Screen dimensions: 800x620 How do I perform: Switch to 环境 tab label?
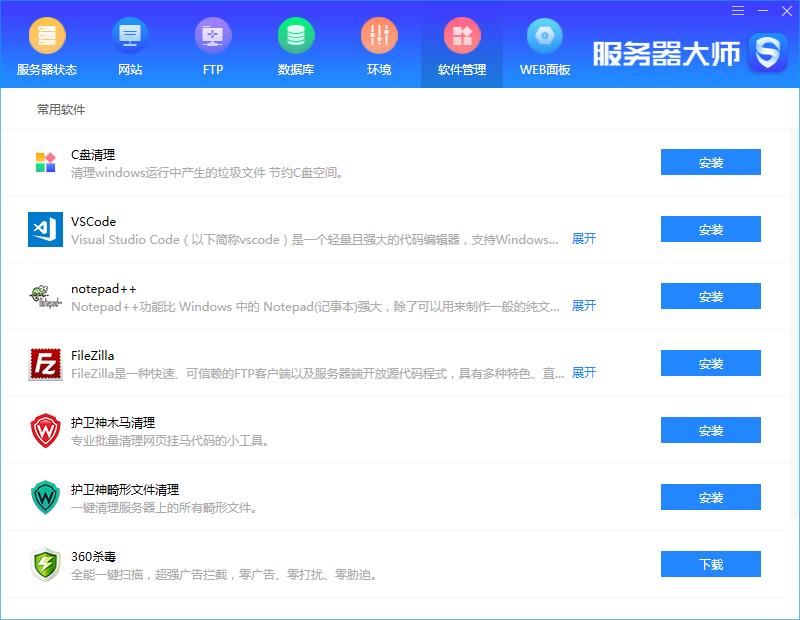pyautogui.click(x=379, y=69)
